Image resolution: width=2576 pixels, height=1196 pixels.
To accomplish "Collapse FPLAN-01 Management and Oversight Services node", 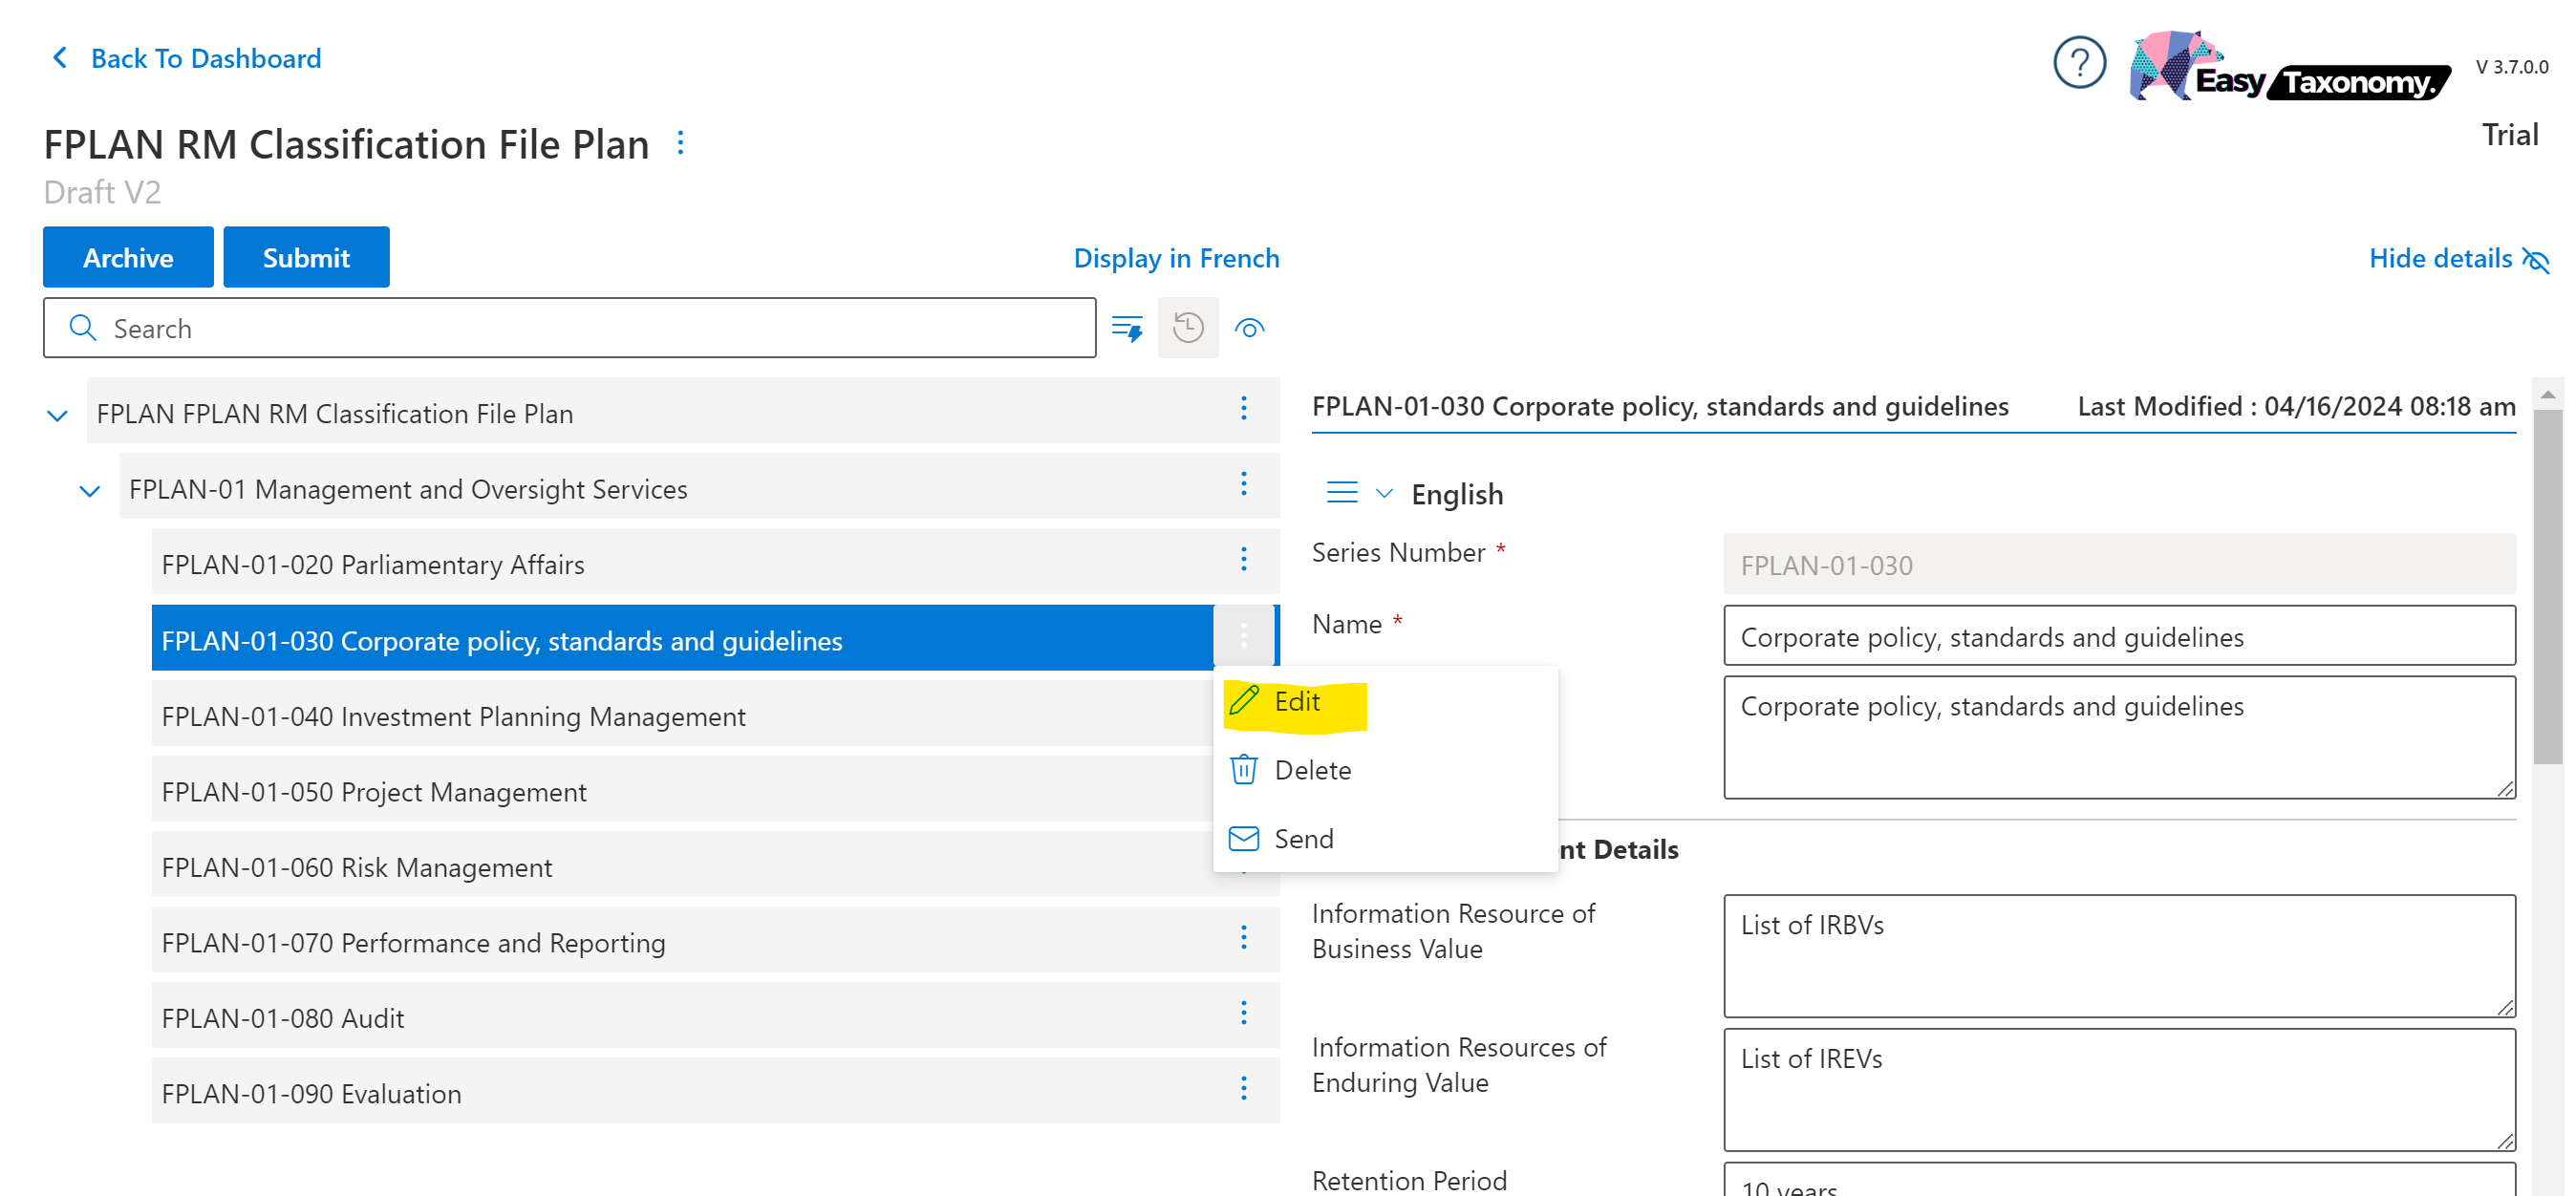I will pos(90,491).
